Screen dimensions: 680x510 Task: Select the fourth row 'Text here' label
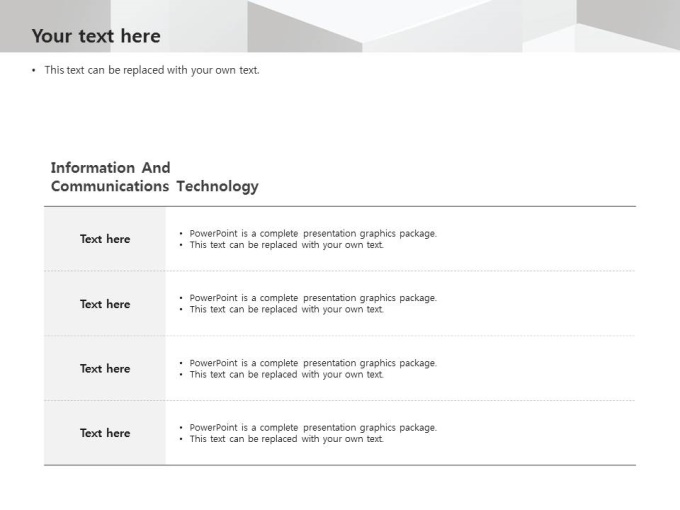(x=105, y=433)
